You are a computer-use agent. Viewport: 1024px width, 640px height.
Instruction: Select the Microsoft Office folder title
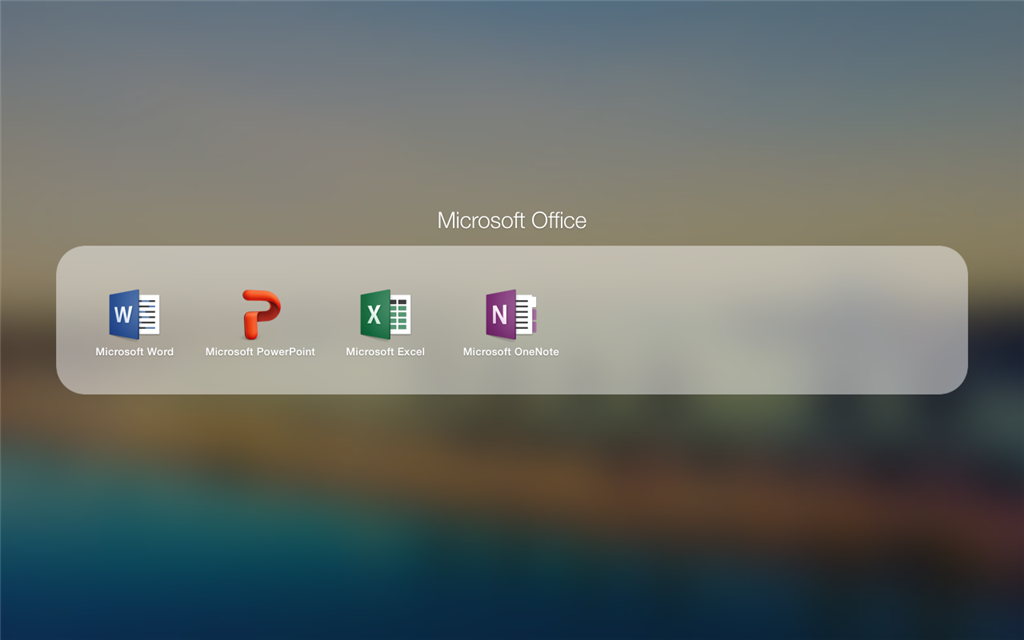coord(512,221)
